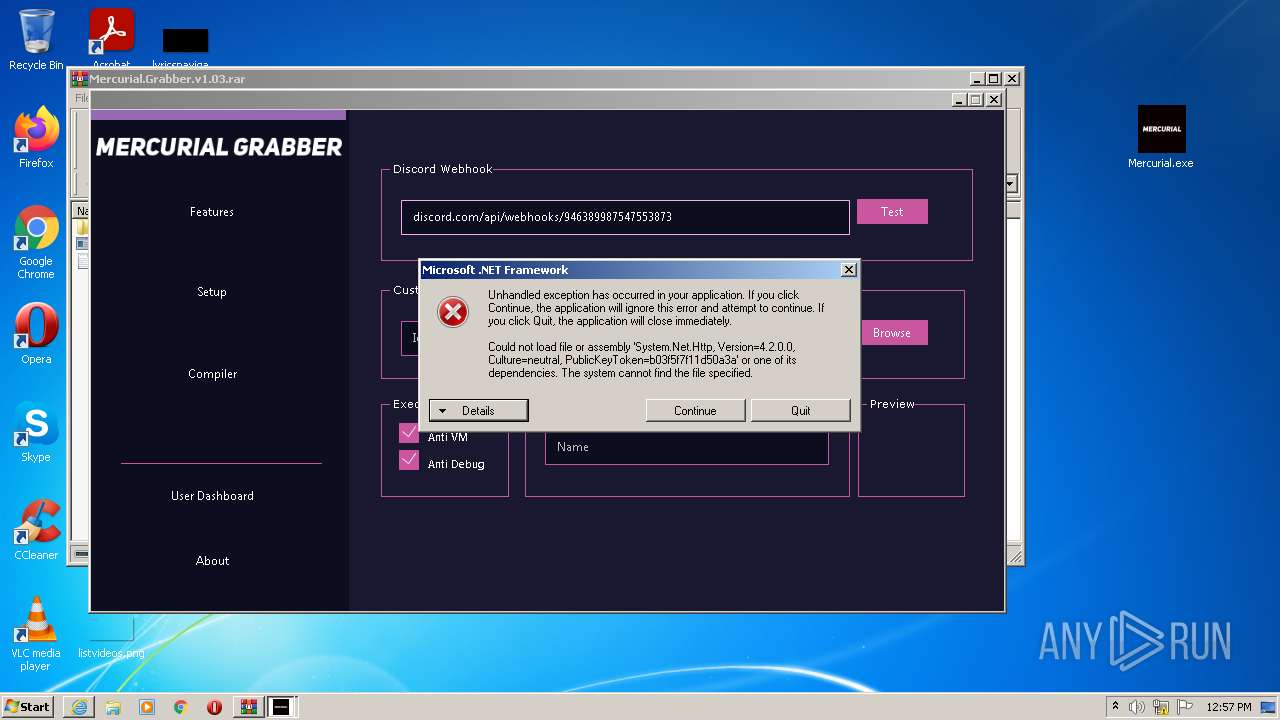
Task: Click the Mercurial Grabber logo title
Action: point(219,147)
